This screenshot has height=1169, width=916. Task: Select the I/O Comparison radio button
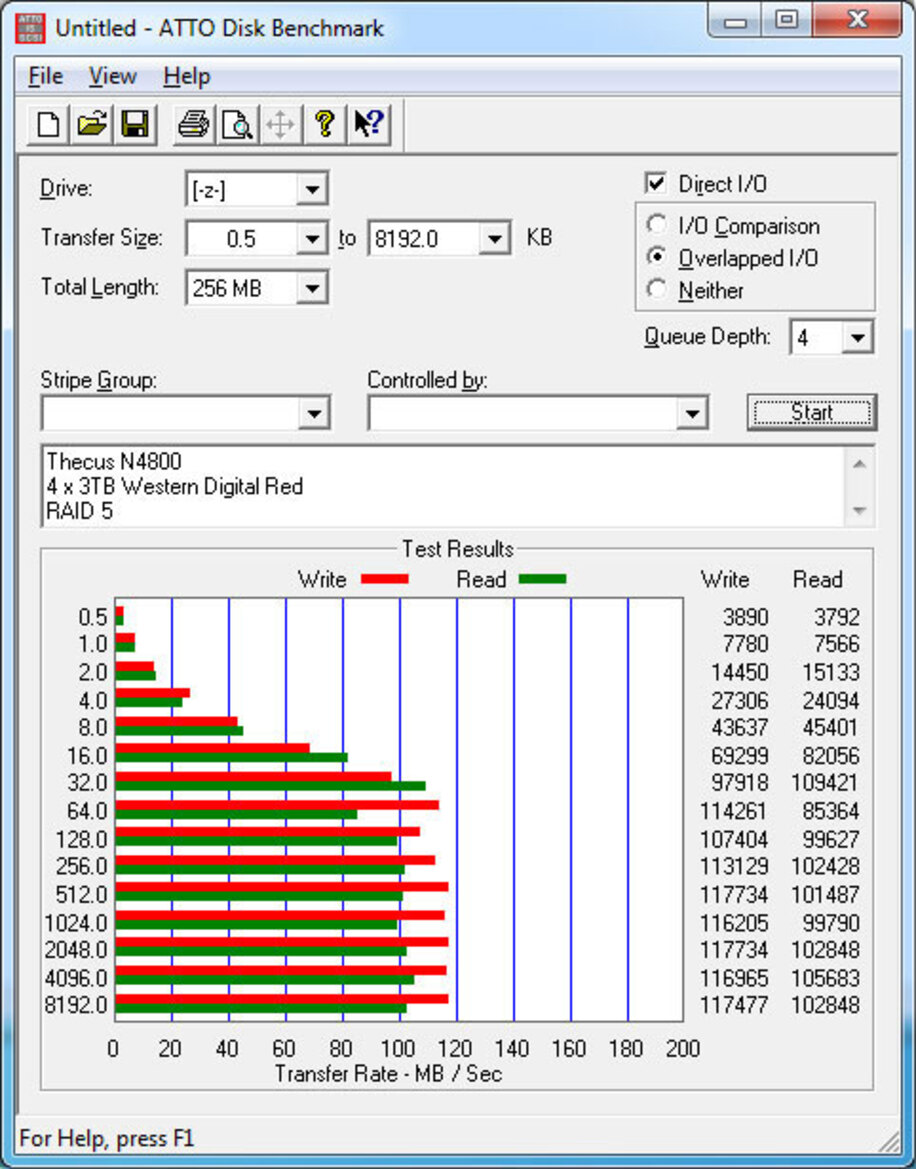(x=657, y=224)
